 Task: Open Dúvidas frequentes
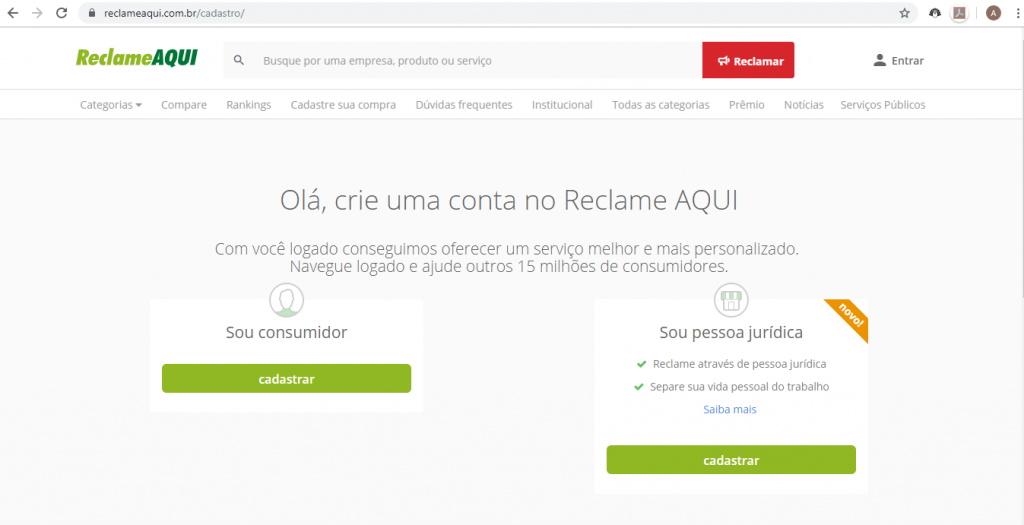click(x=464, y=104)
